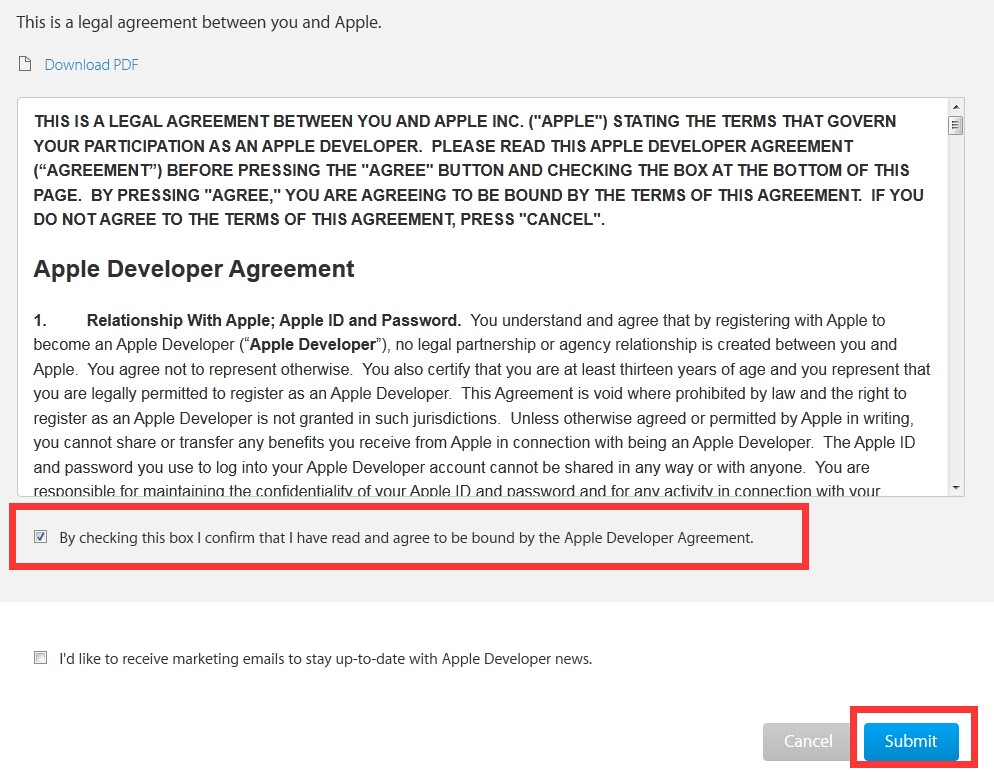Click the agreement confirmation label text
The image size is (994, 772).
(406, 537)
